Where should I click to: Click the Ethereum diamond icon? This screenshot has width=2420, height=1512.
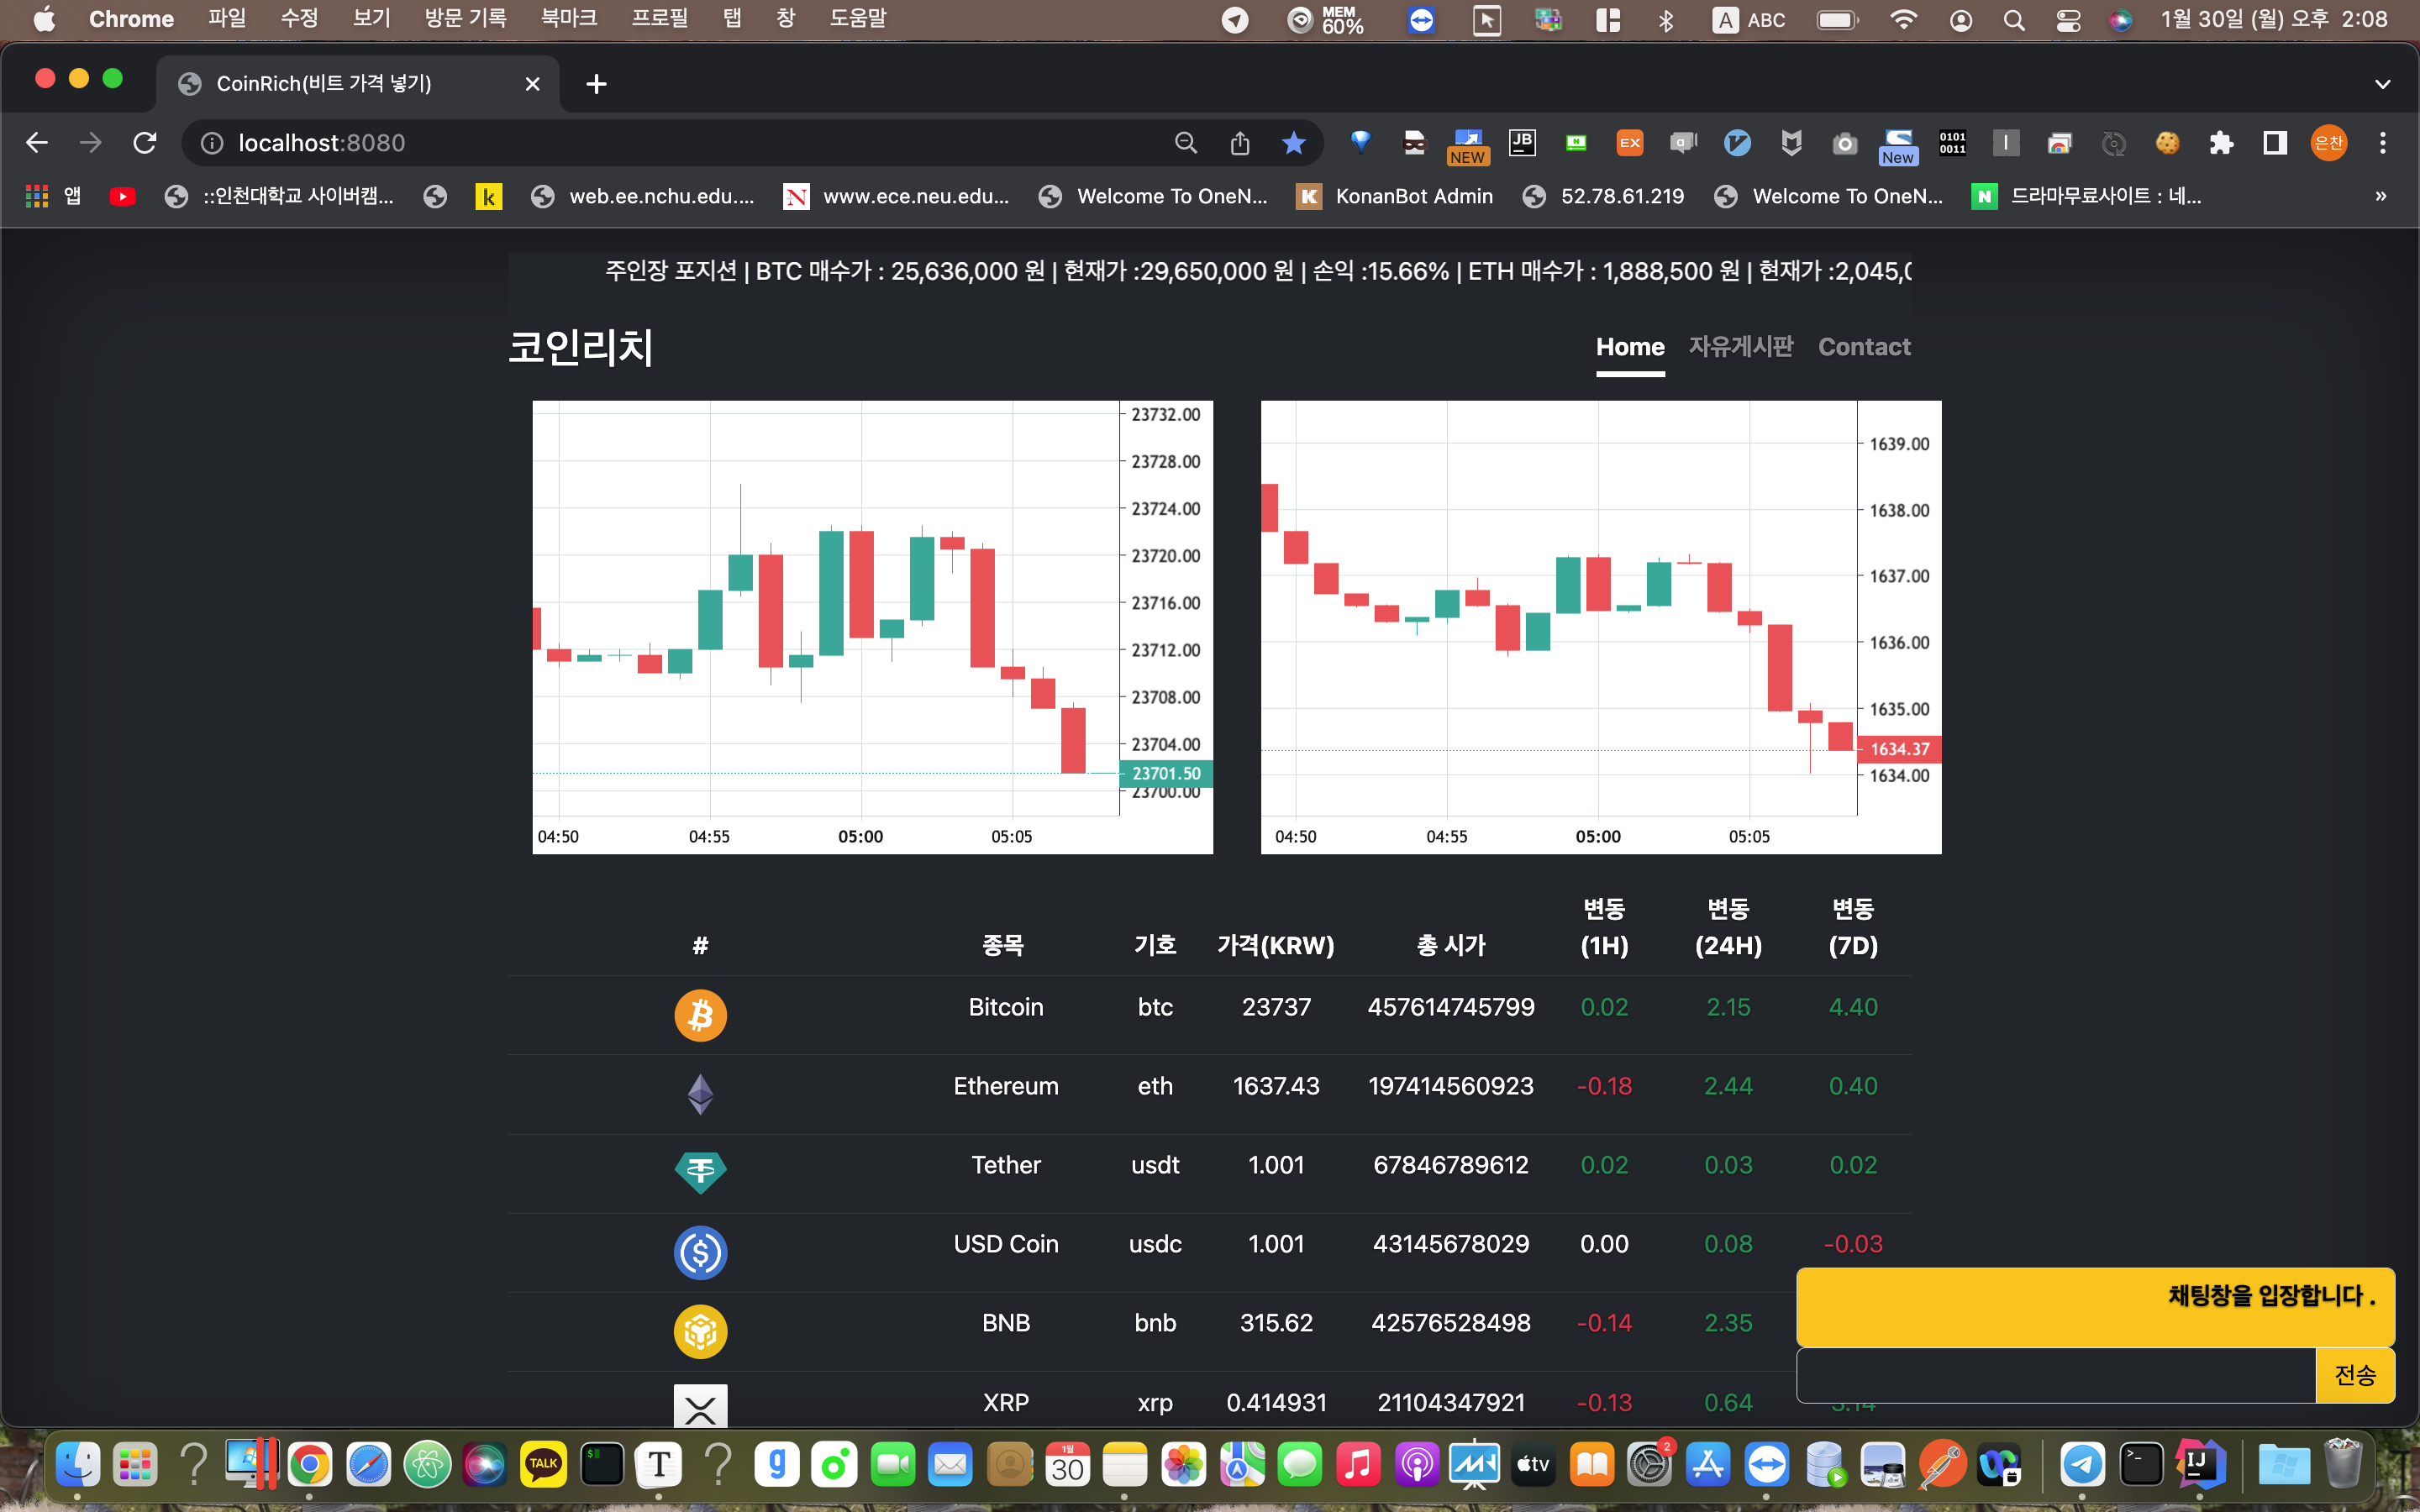pyautogui.click(x=700, y=1093)
